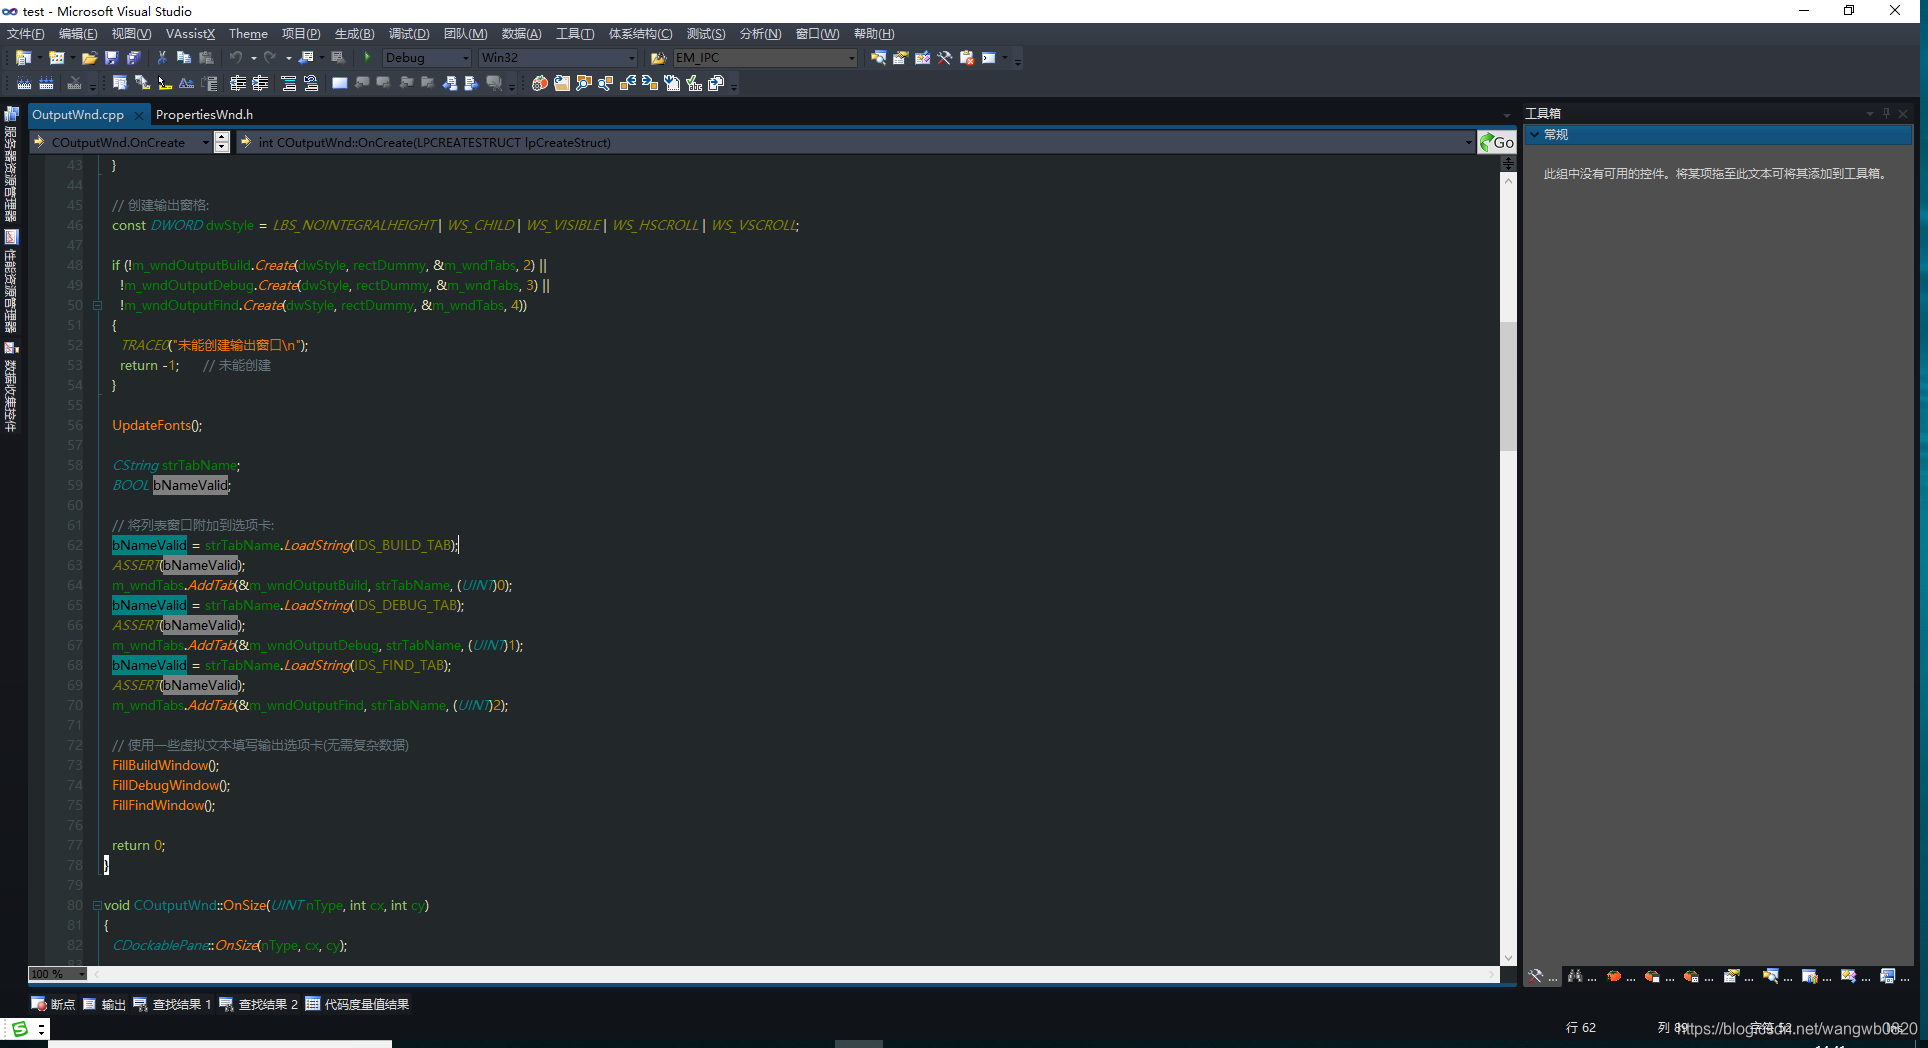Screen dimensions: 1928x1048
Task: Open the Solution Explorer toolbar icon
Action: click(878, 58)
